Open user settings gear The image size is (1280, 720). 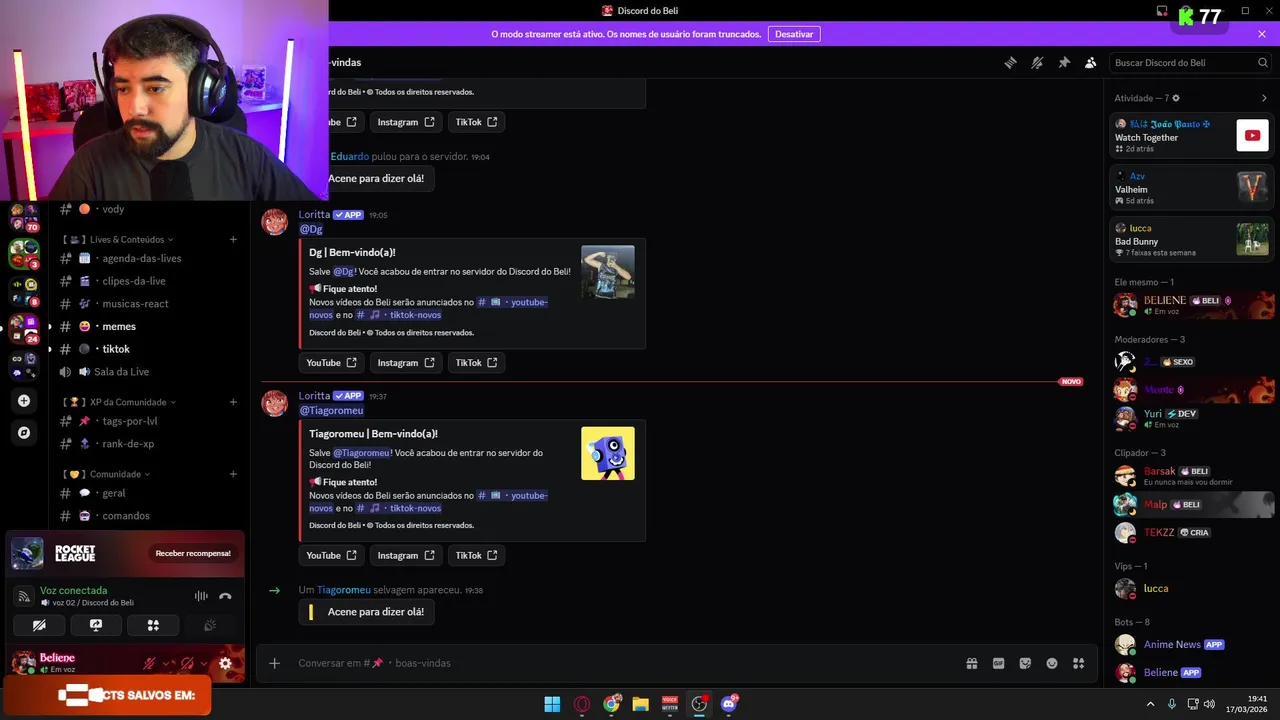[x=225, y=663]
